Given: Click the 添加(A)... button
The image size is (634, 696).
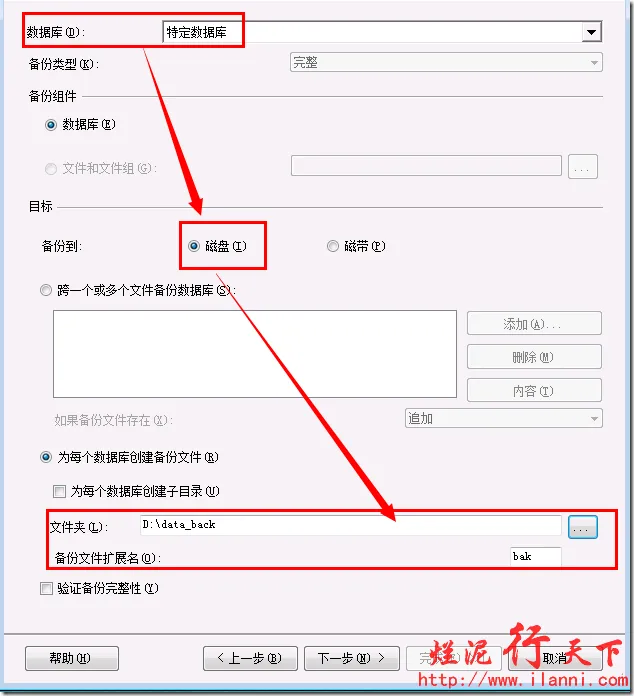Looking at the screenshot, I should coord(534,323).
